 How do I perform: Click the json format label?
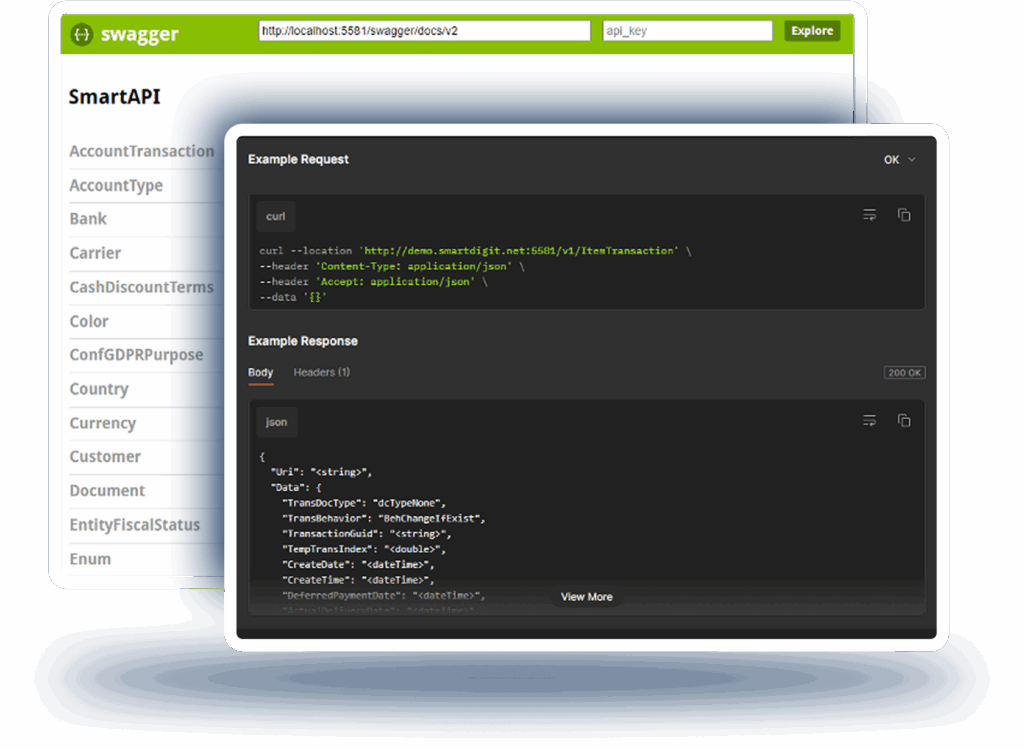(x=276, y=423)
